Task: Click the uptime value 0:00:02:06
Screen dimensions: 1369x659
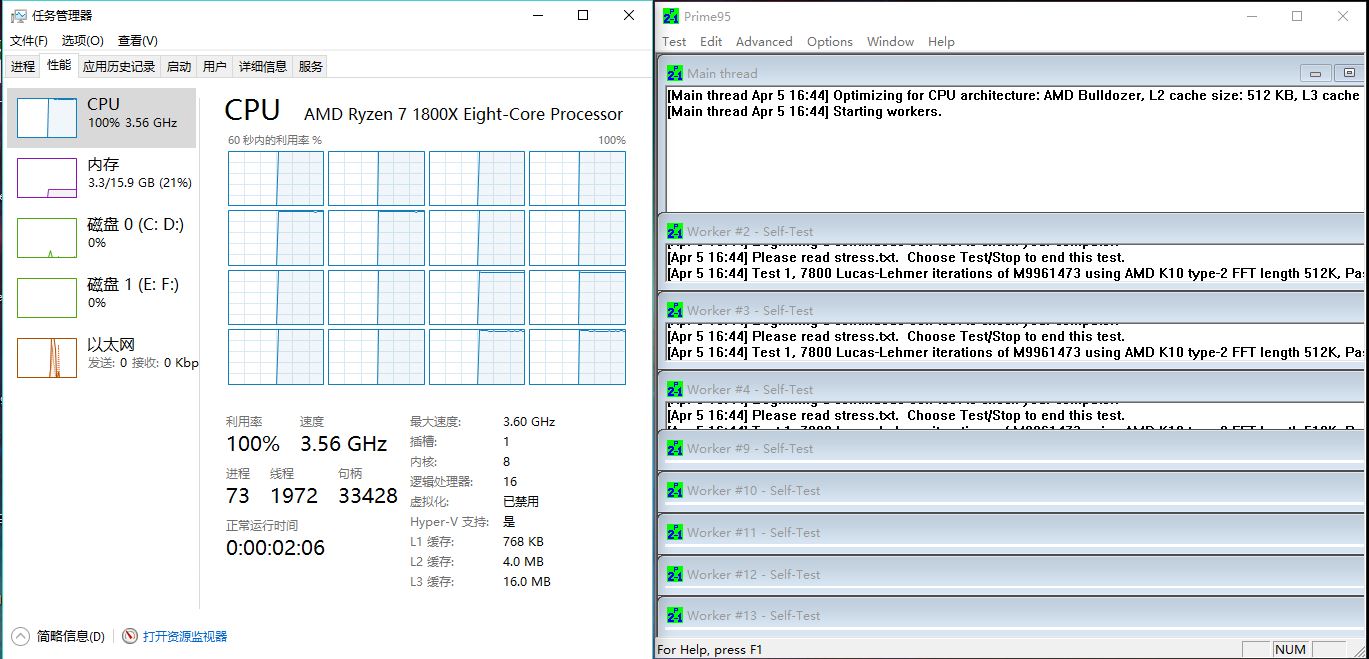Action: pyautogui.click(x=275, y=547)
